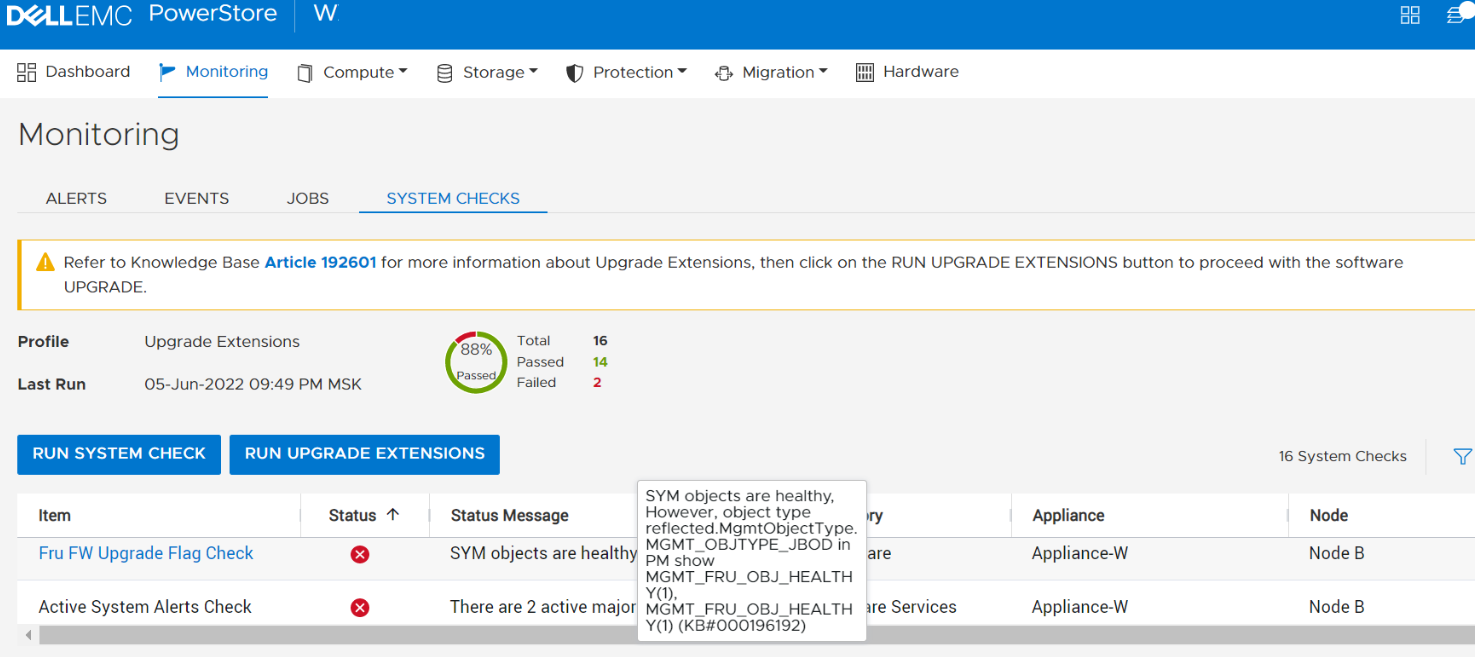
Task: Switch to the EVENTS tab
Action: pos(197,199)
